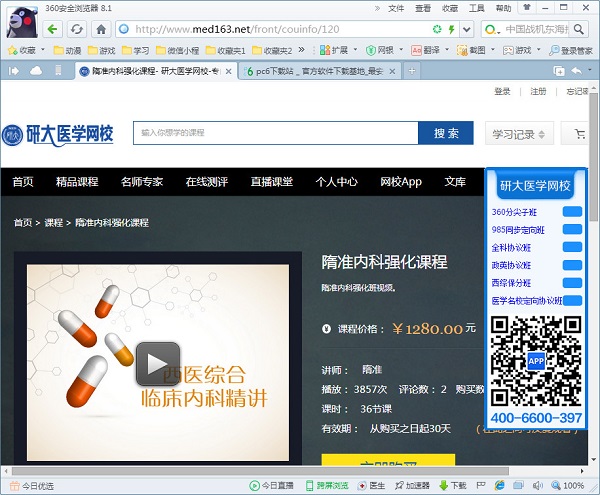Open 网校App navigation item
This screenshot has height=495, width=600.
pos(401,182)
